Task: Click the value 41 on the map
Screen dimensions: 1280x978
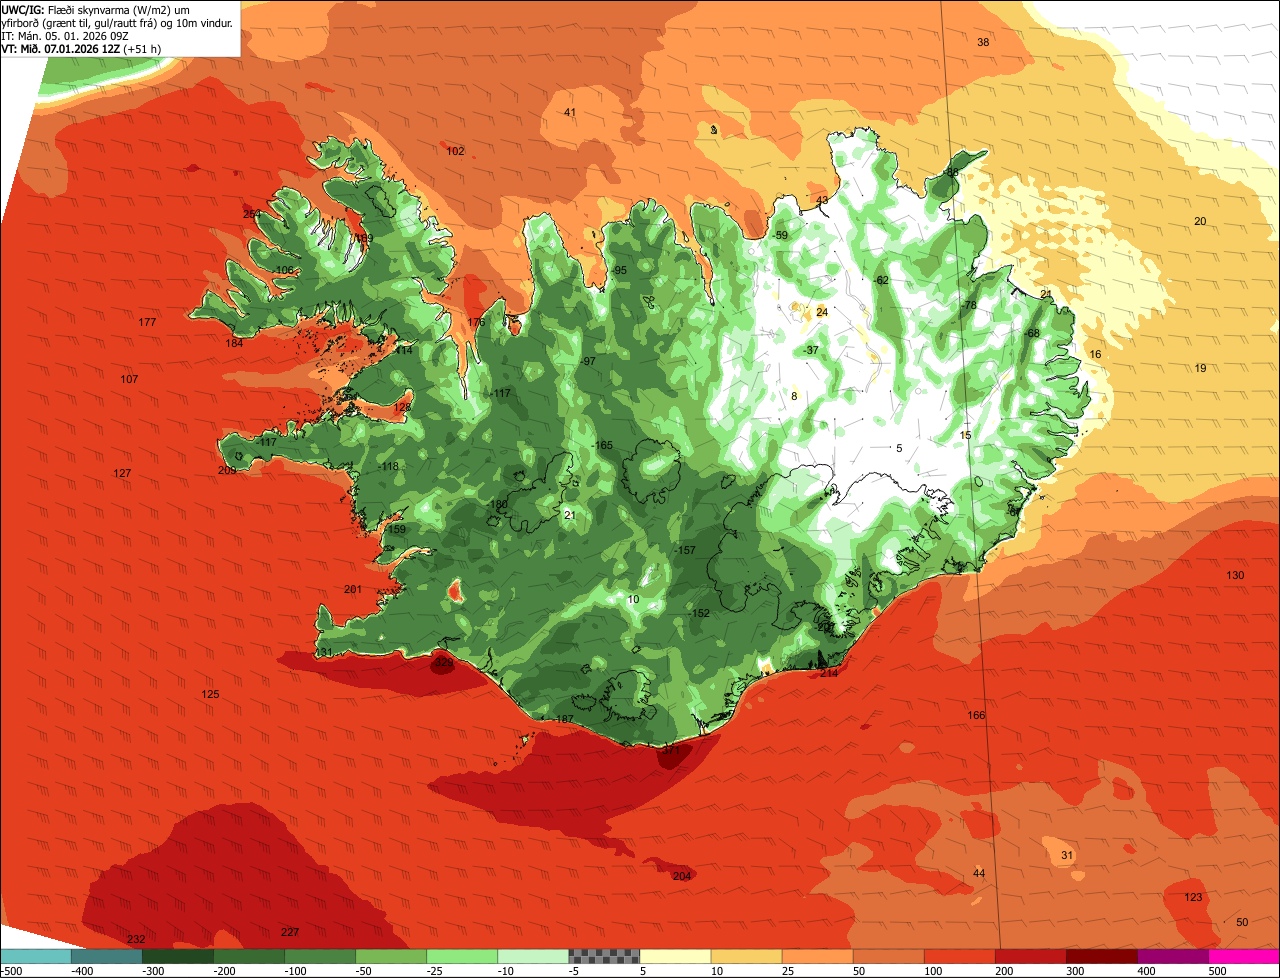Action: [570, 112]
